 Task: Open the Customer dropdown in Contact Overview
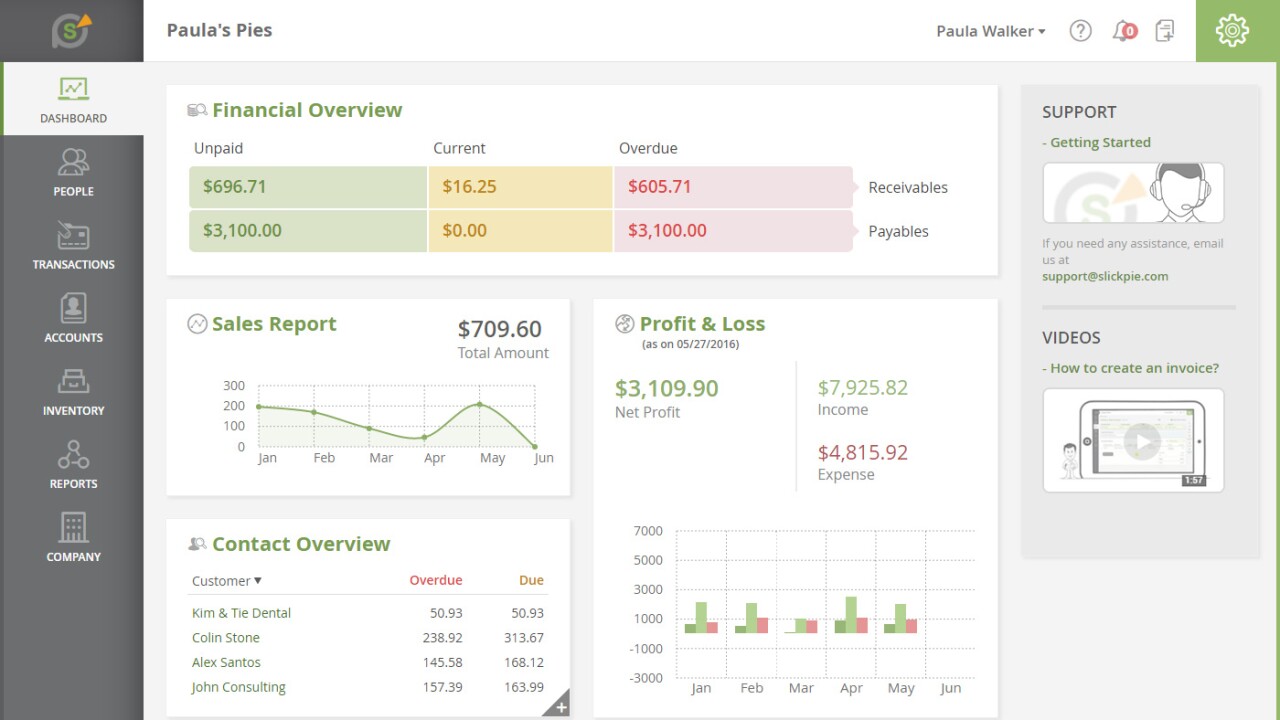(x=226, y=580)
